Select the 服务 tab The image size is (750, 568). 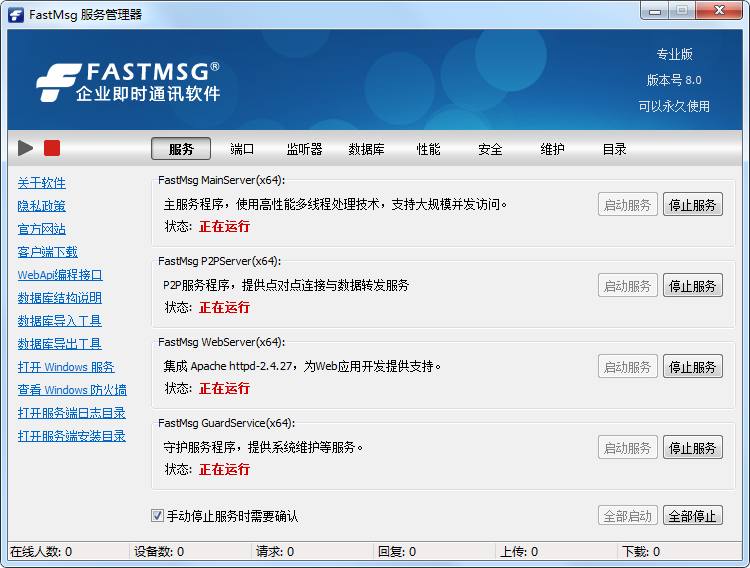pos(181,149)
